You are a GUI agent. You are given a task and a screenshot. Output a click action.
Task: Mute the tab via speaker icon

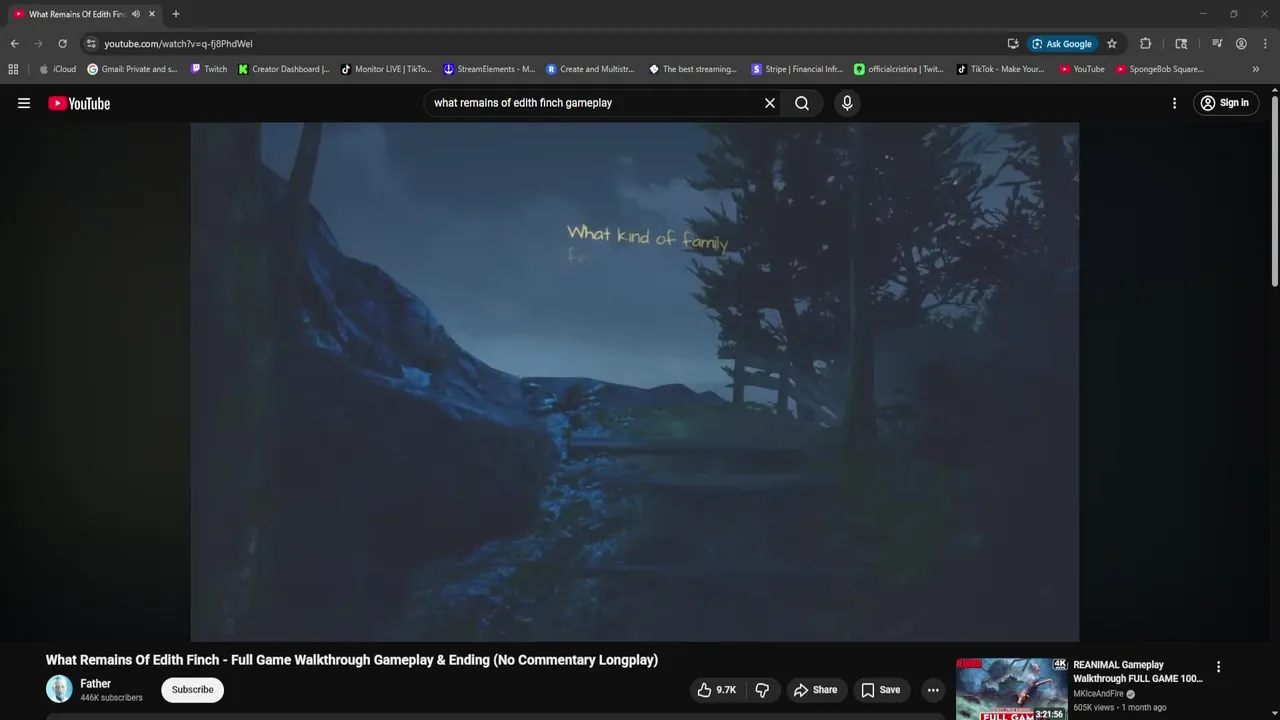coord(136,14)
